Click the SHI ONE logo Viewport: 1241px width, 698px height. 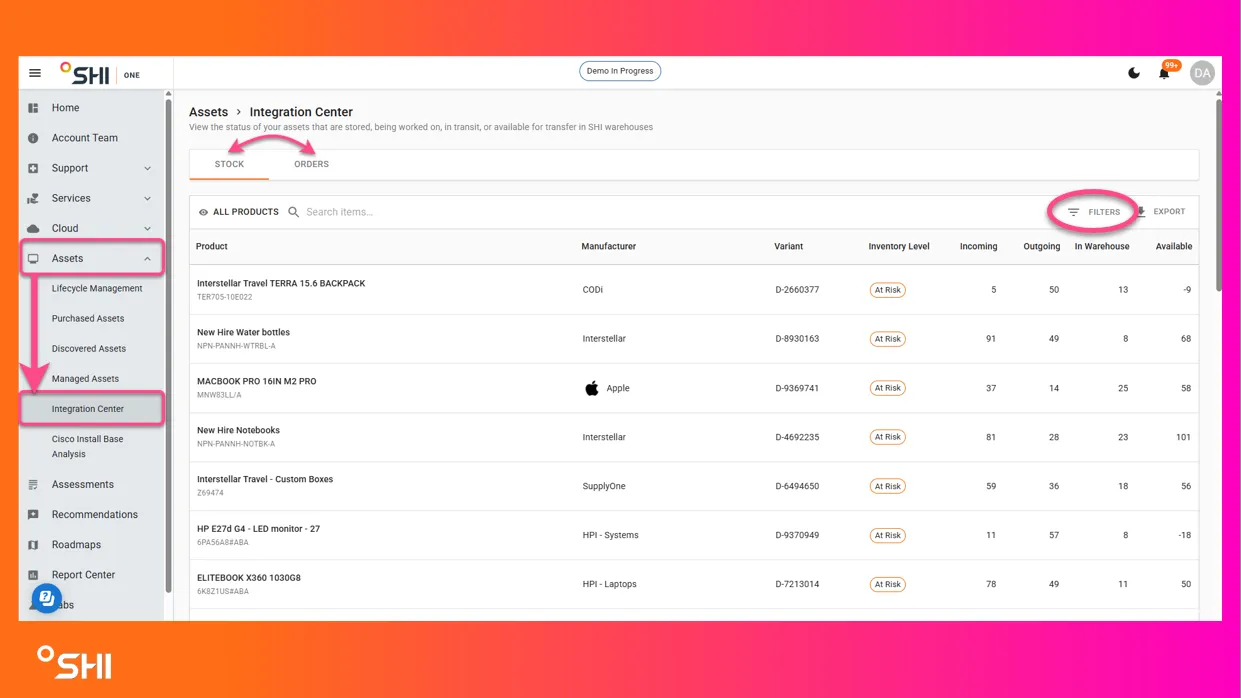point(99,74)
